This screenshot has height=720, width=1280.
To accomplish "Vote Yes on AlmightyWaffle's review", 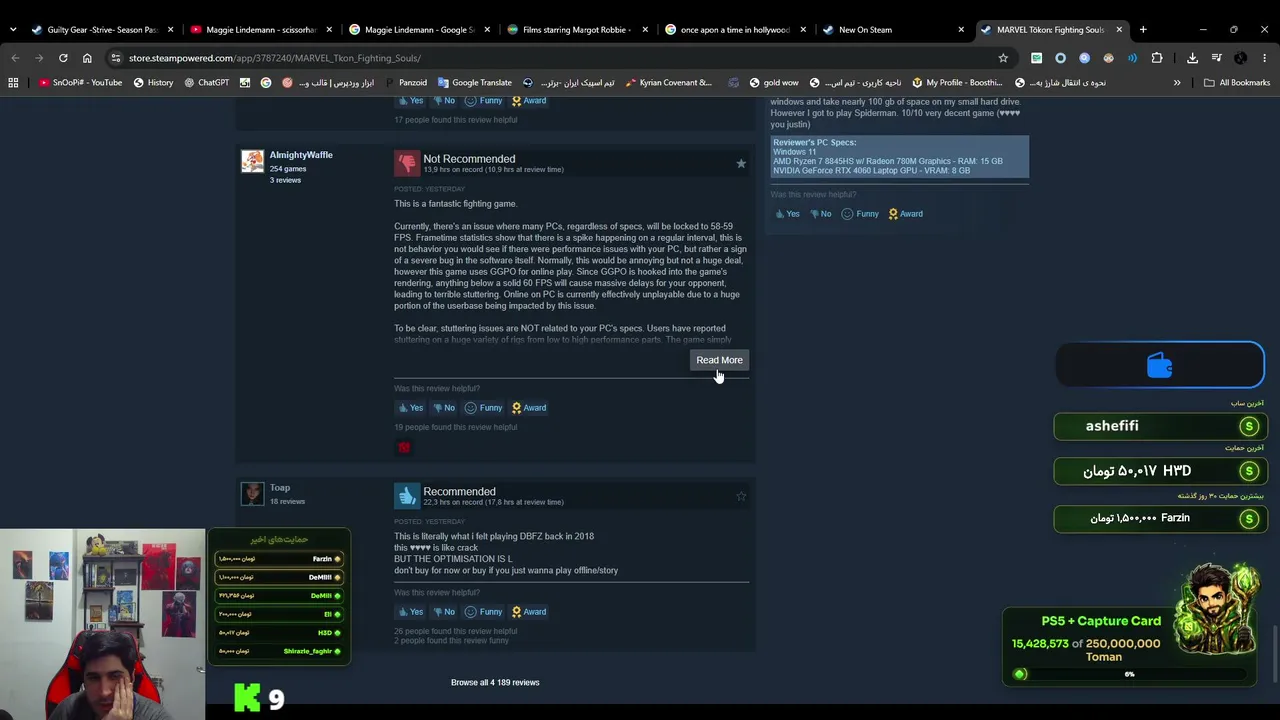I will point(411,408).
